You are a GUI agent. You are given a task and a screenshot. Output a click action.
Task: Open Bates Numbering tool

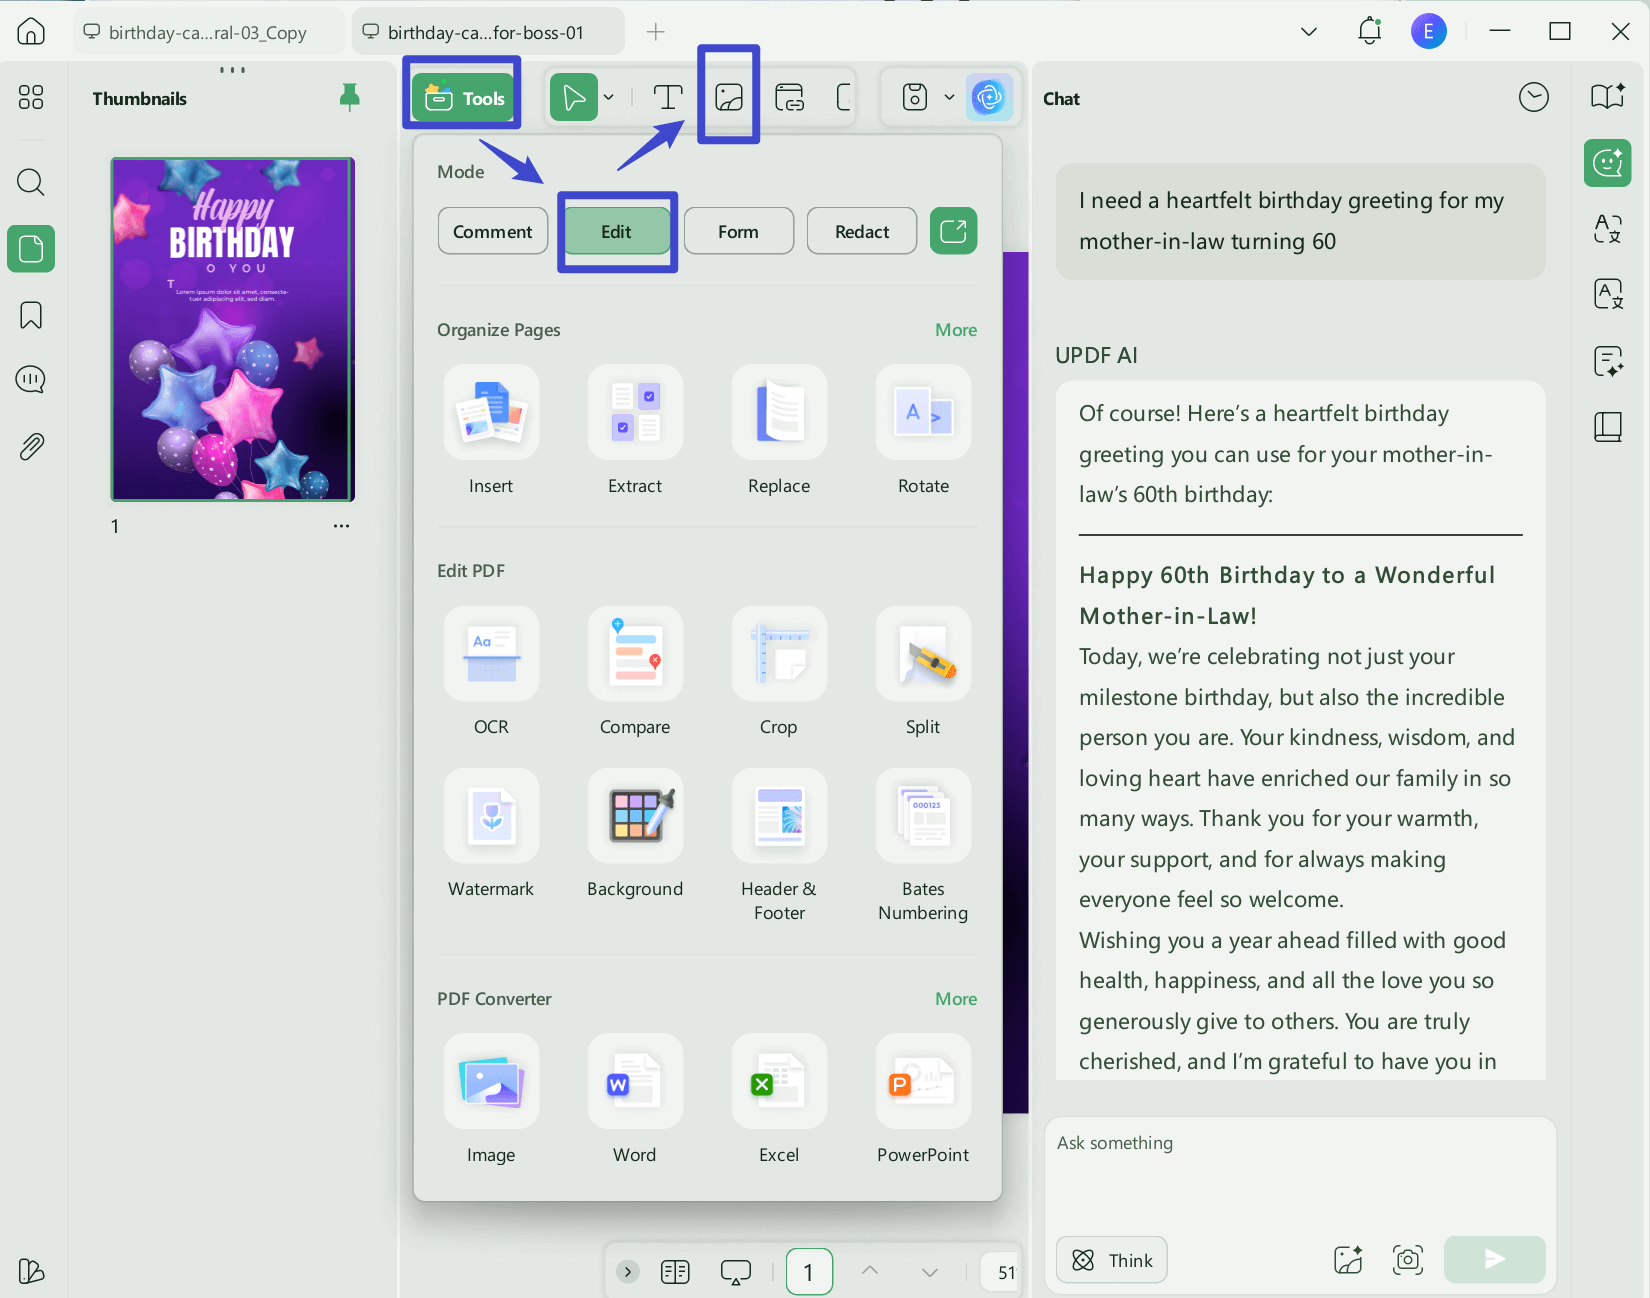(x=923, y=816)
